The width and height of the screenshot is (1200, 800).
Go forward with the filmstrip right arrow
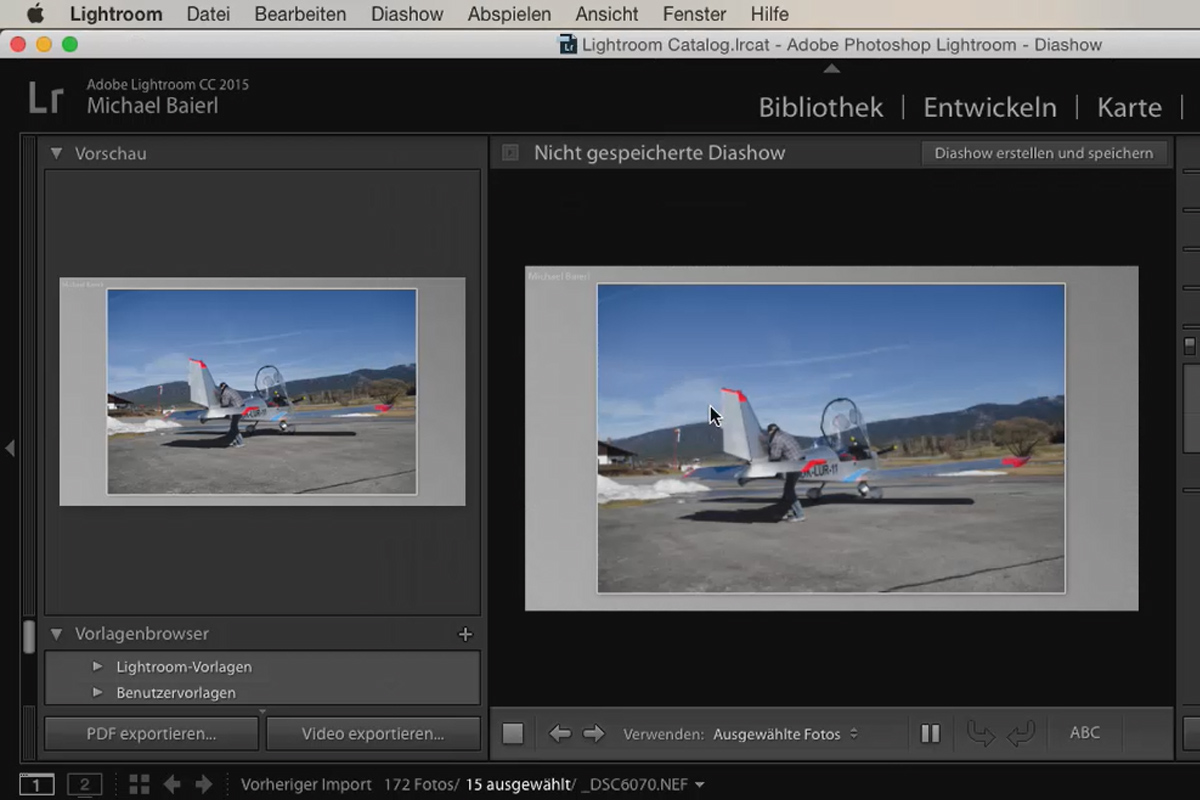[x=204, y=785]
